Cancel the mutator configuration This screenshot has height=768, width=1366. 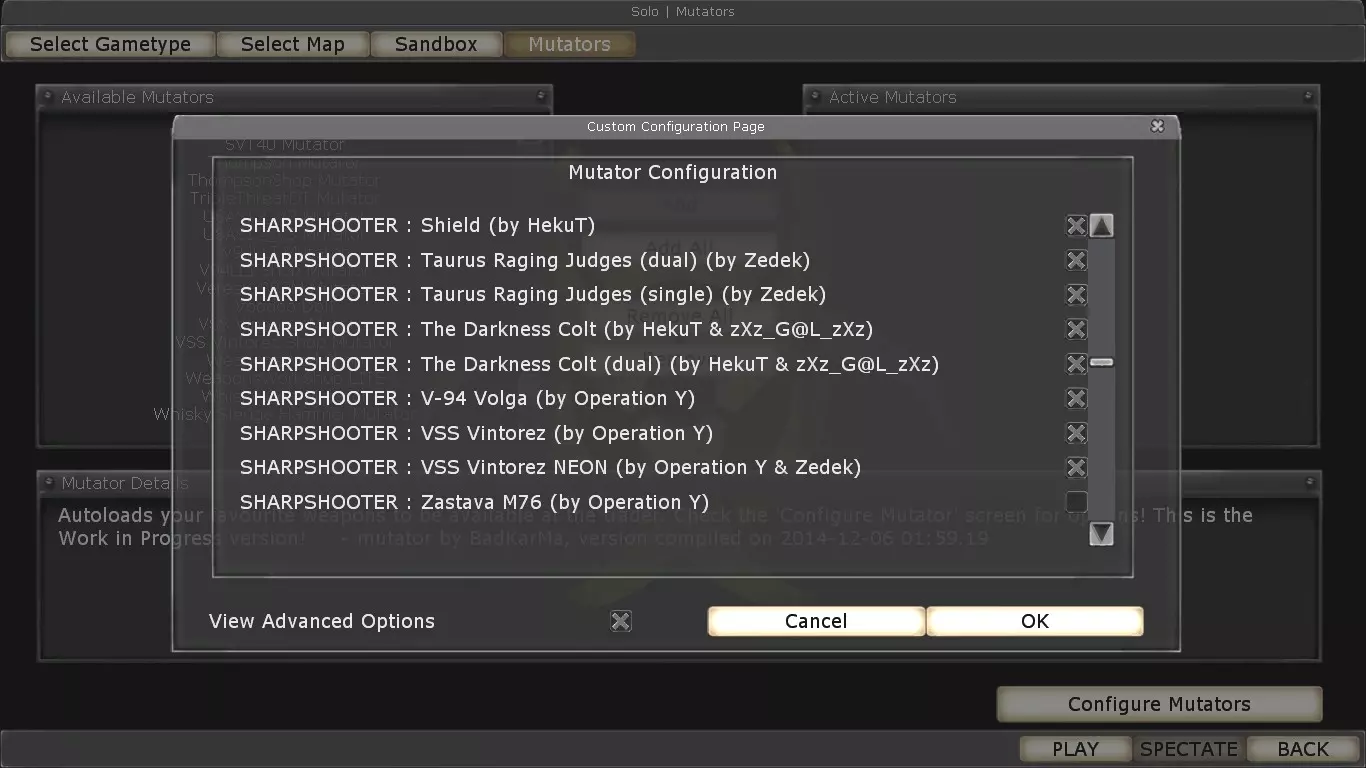click(x=816, y=621)
